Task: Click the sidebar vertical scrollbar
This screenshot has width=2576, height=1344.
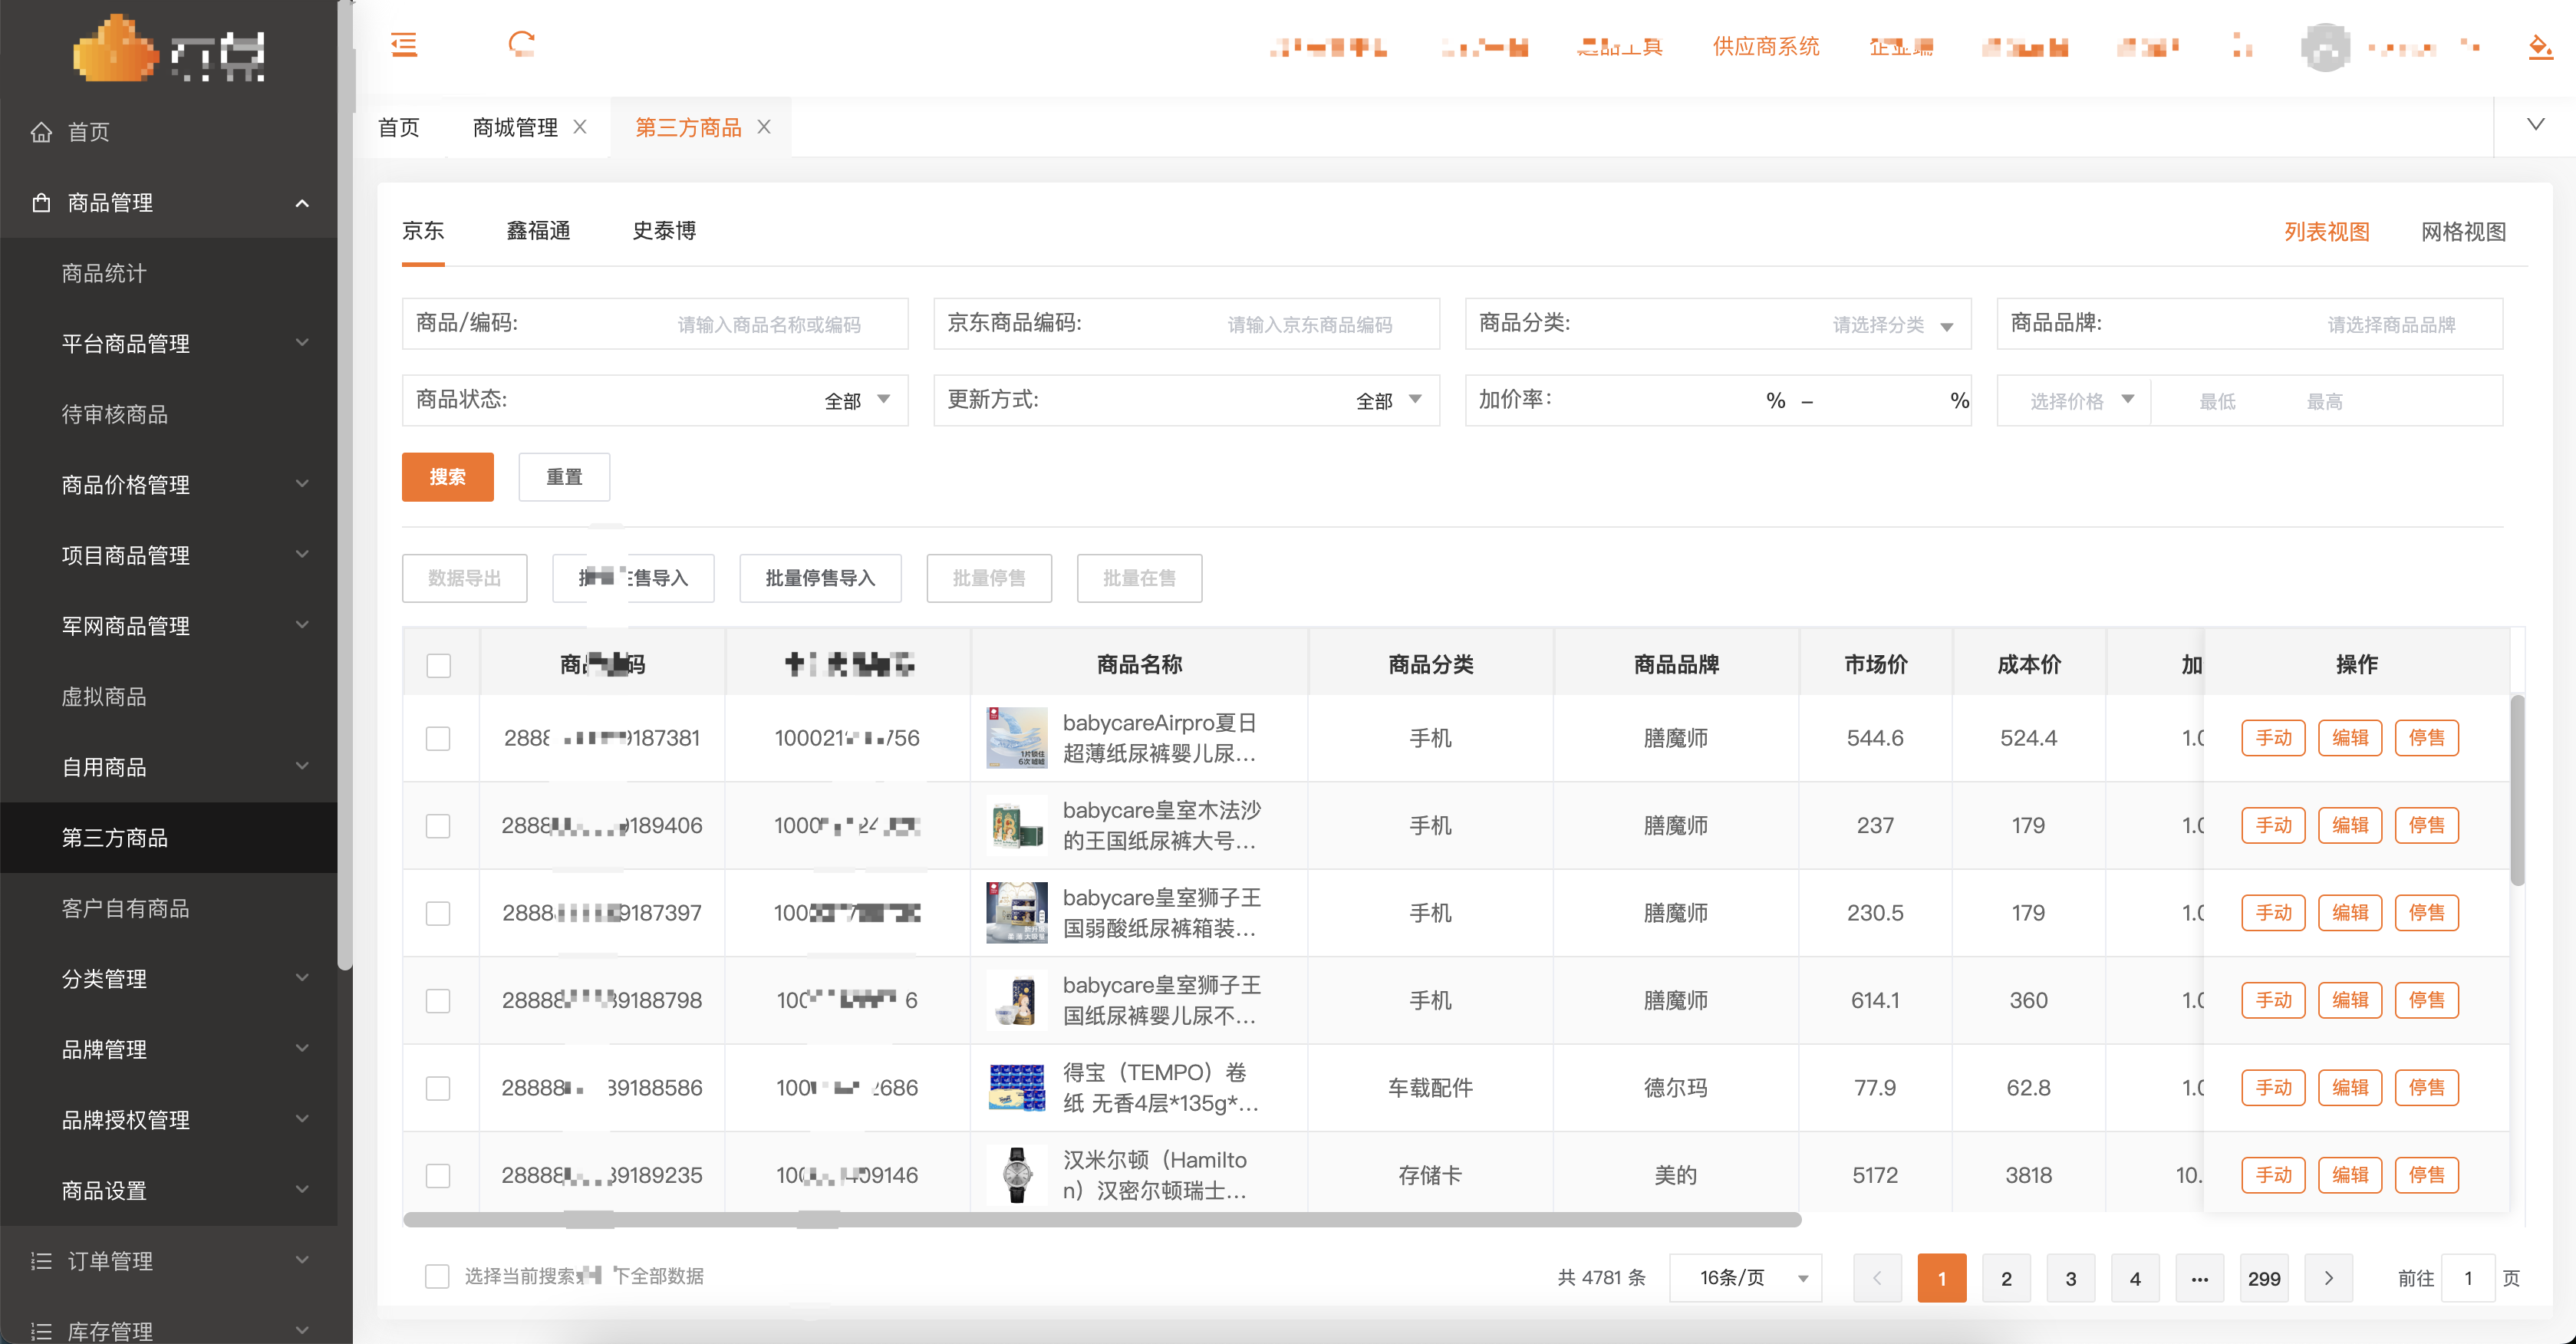Action: 345,485
